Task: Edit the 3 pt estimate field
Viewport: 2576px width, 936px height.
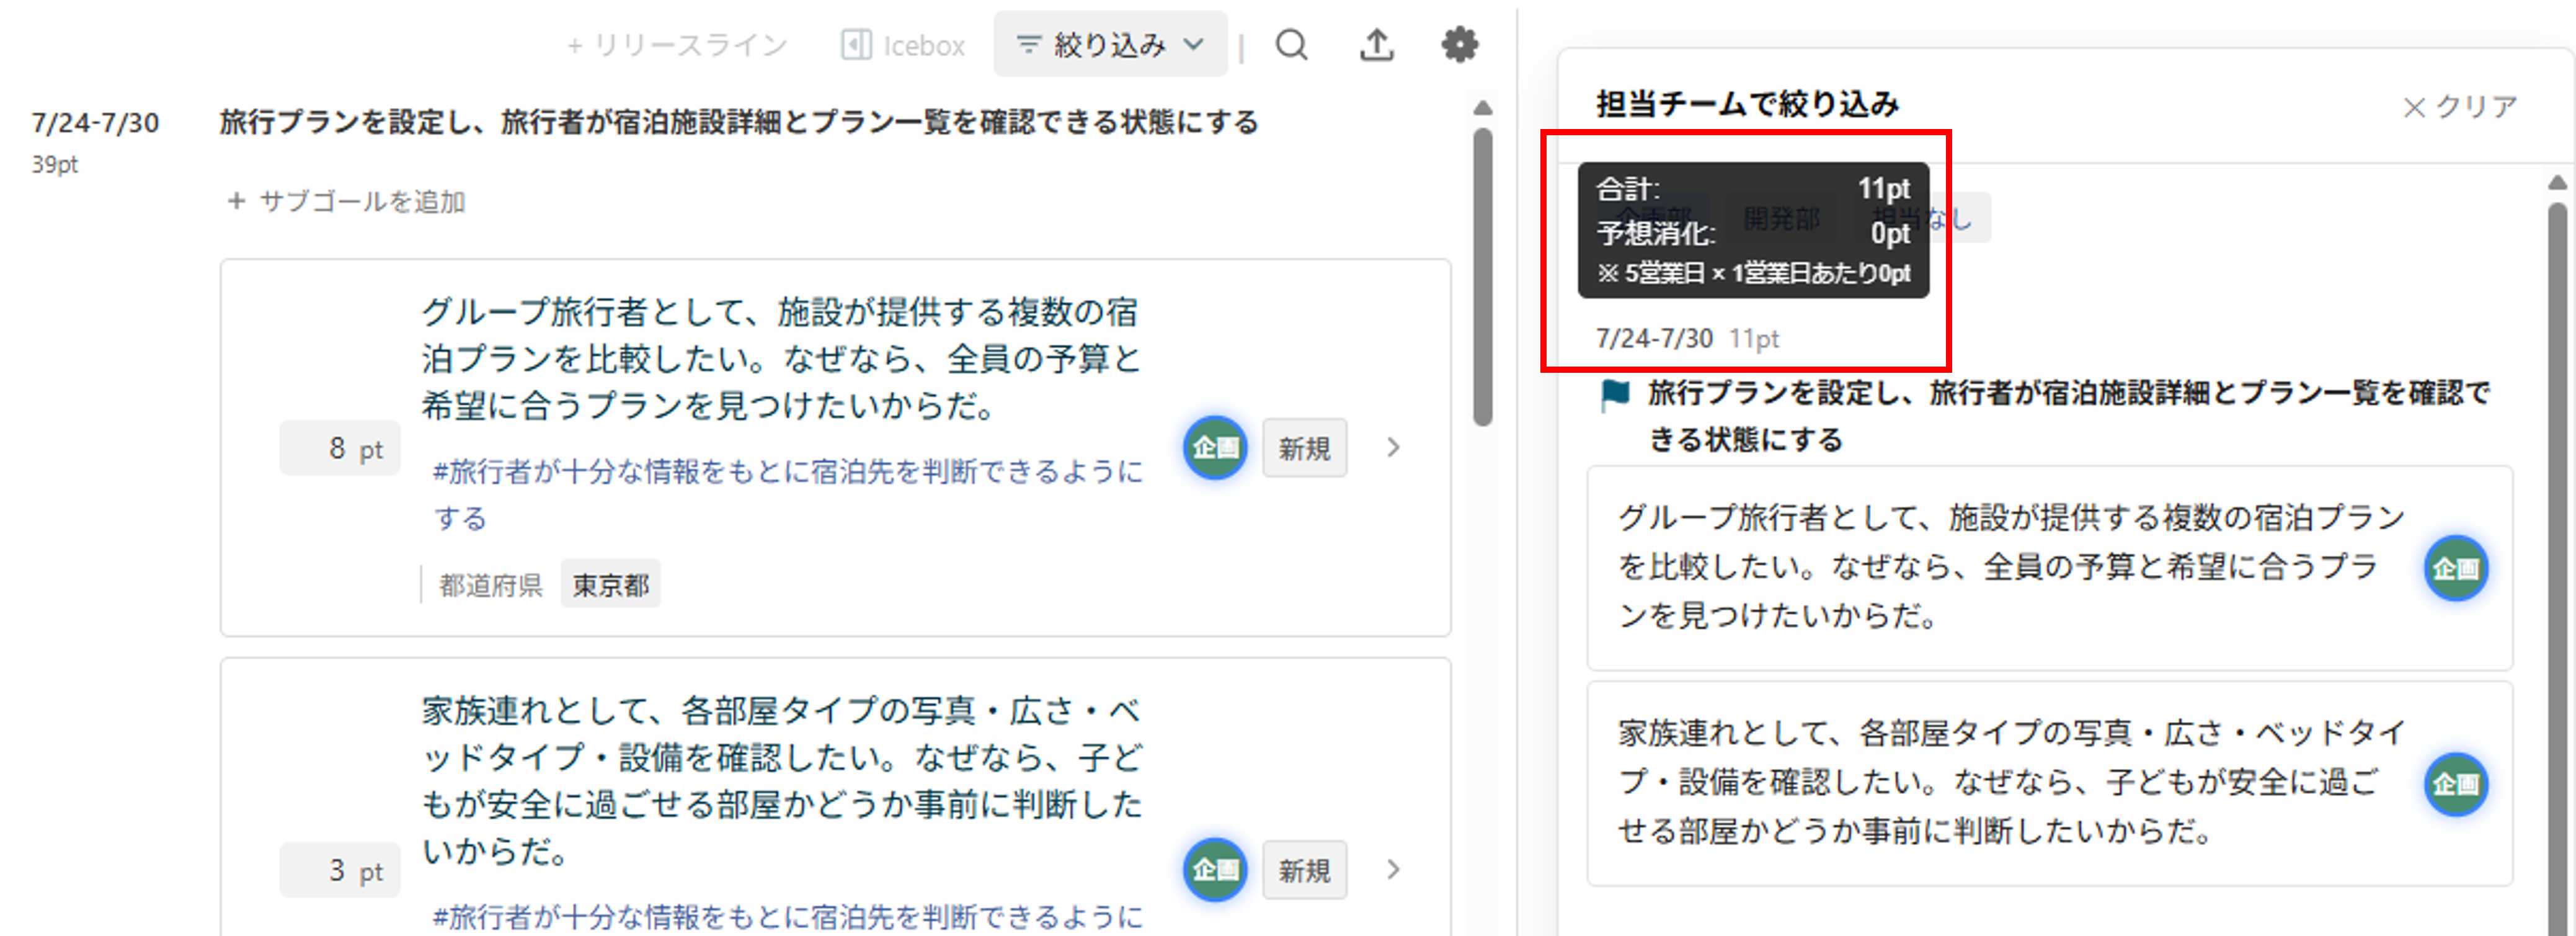Action: (340, 870)
